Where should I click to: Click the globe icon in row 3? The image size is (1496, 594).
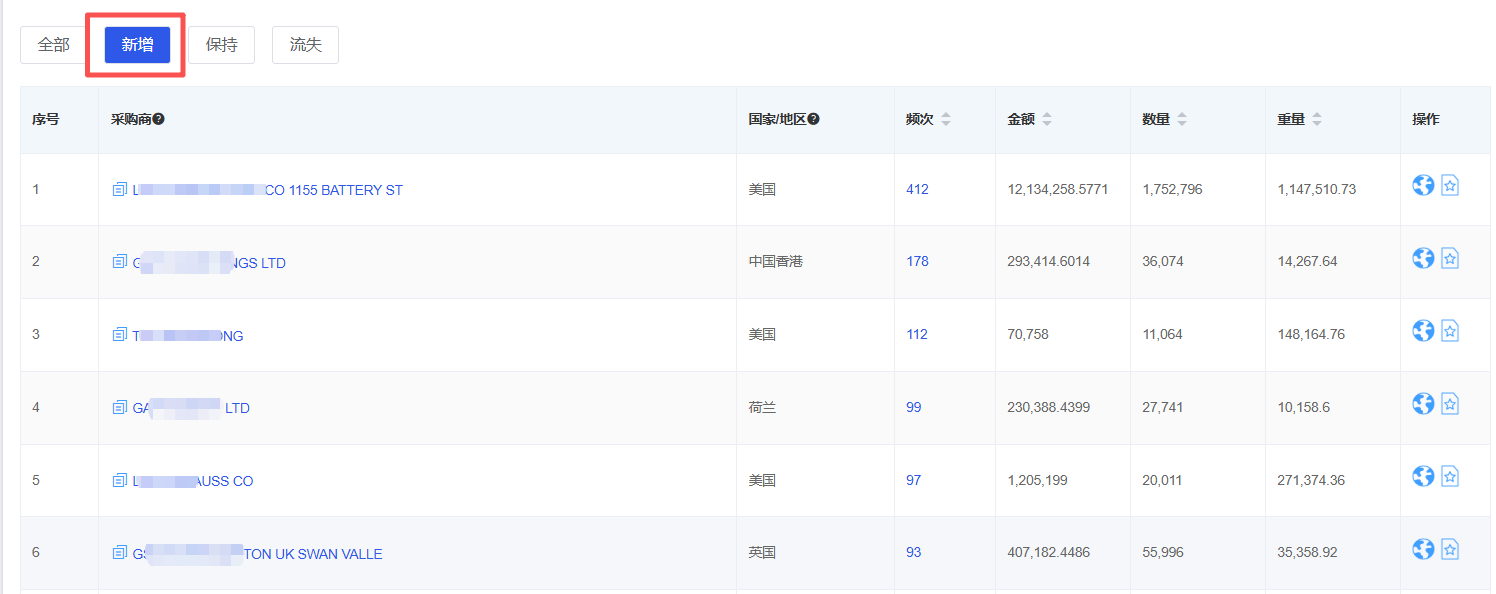pos(1422,330)
